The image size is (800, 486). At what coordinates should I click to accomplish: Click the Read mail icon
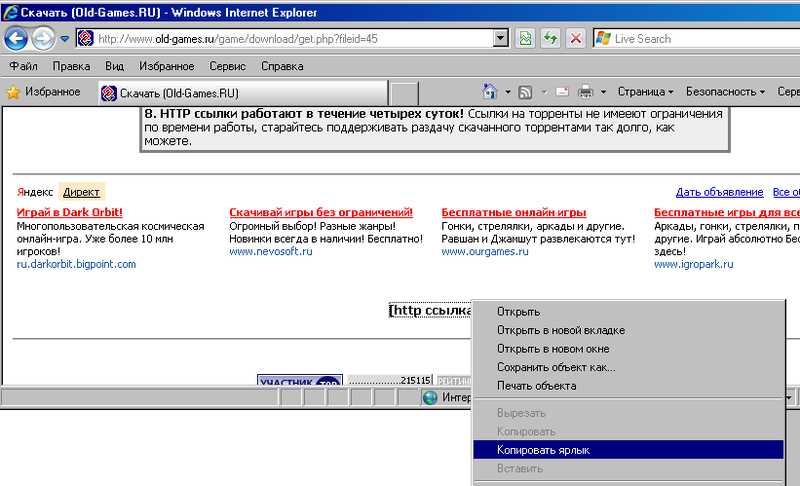coord(562,92)
